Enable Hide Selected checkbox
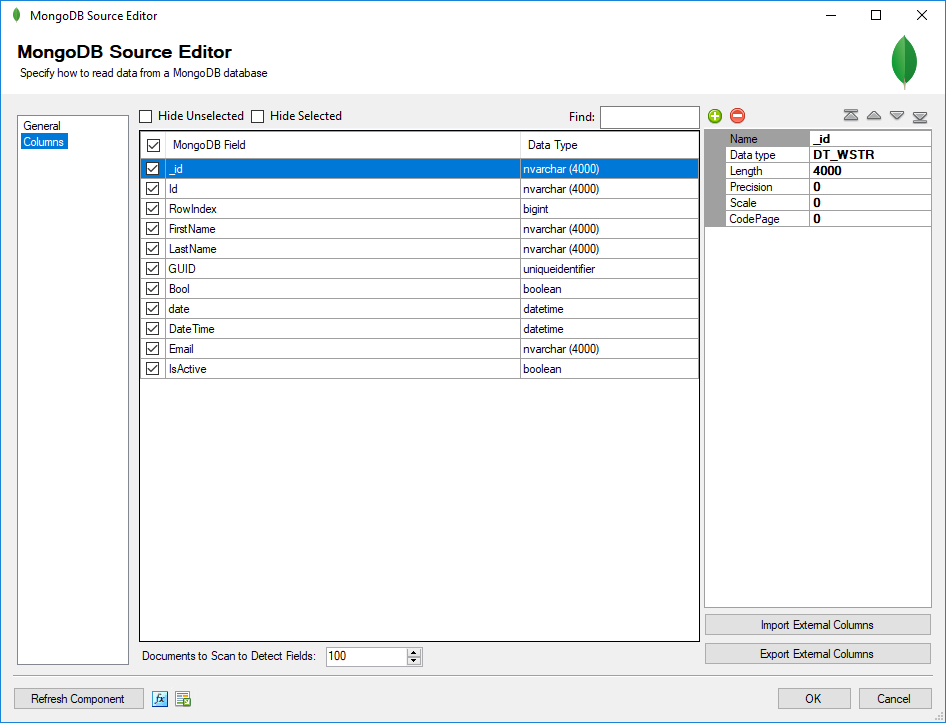This screenshot has height=723, width=946. (258, 116)
